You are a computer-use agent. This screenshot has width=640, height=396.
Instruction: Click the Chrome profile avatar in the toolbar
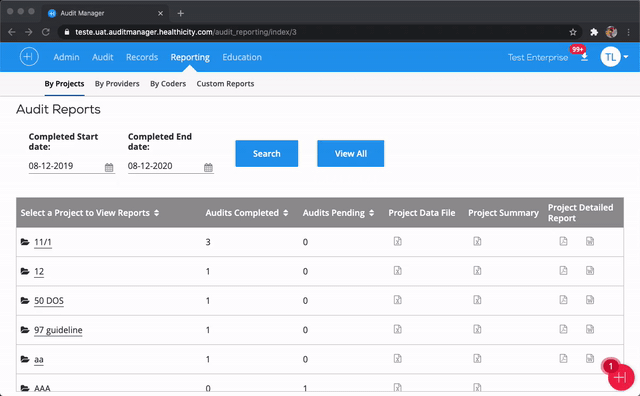[611, 32]
